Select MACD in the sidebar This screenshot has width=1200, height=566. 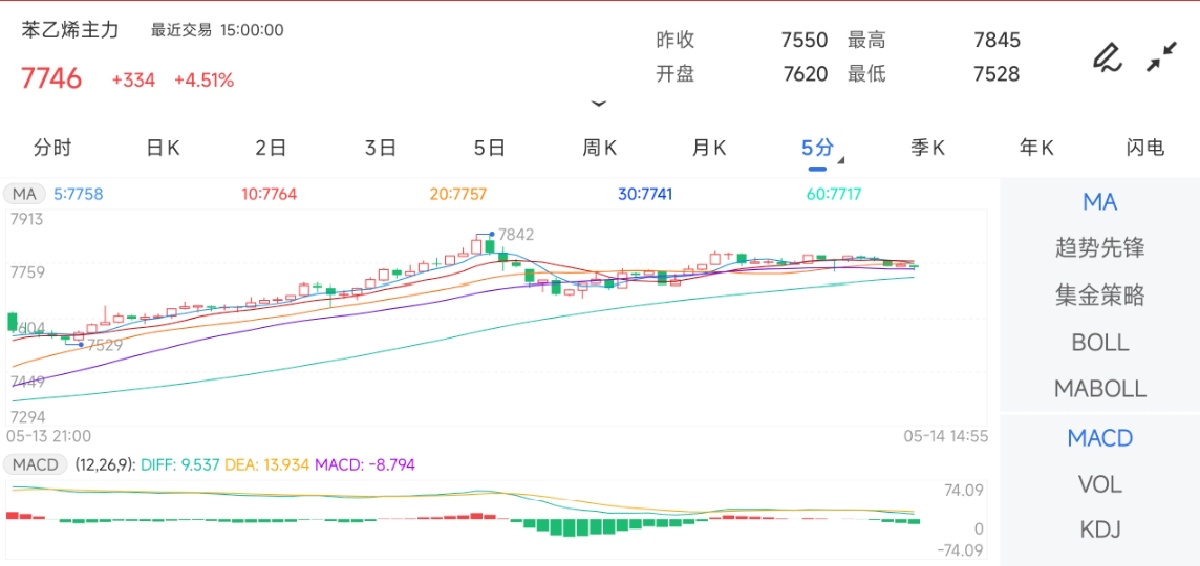(1100, 438)
